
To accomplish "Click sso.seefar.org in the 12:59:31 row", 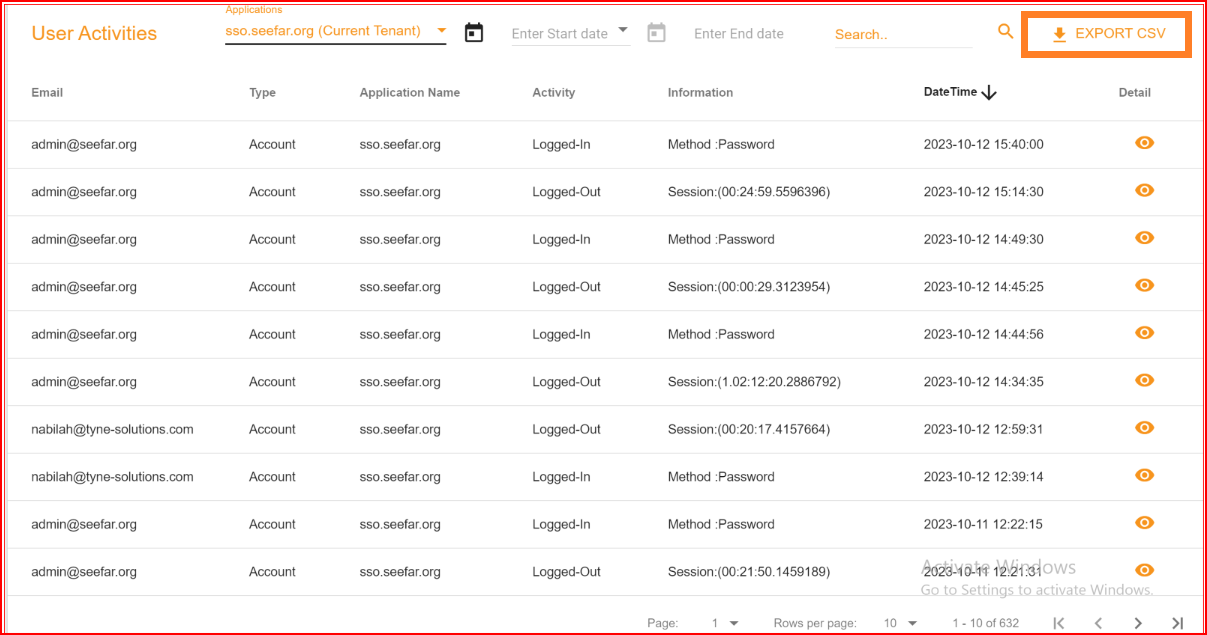I will pyautogui.click(x=400, y=429).
